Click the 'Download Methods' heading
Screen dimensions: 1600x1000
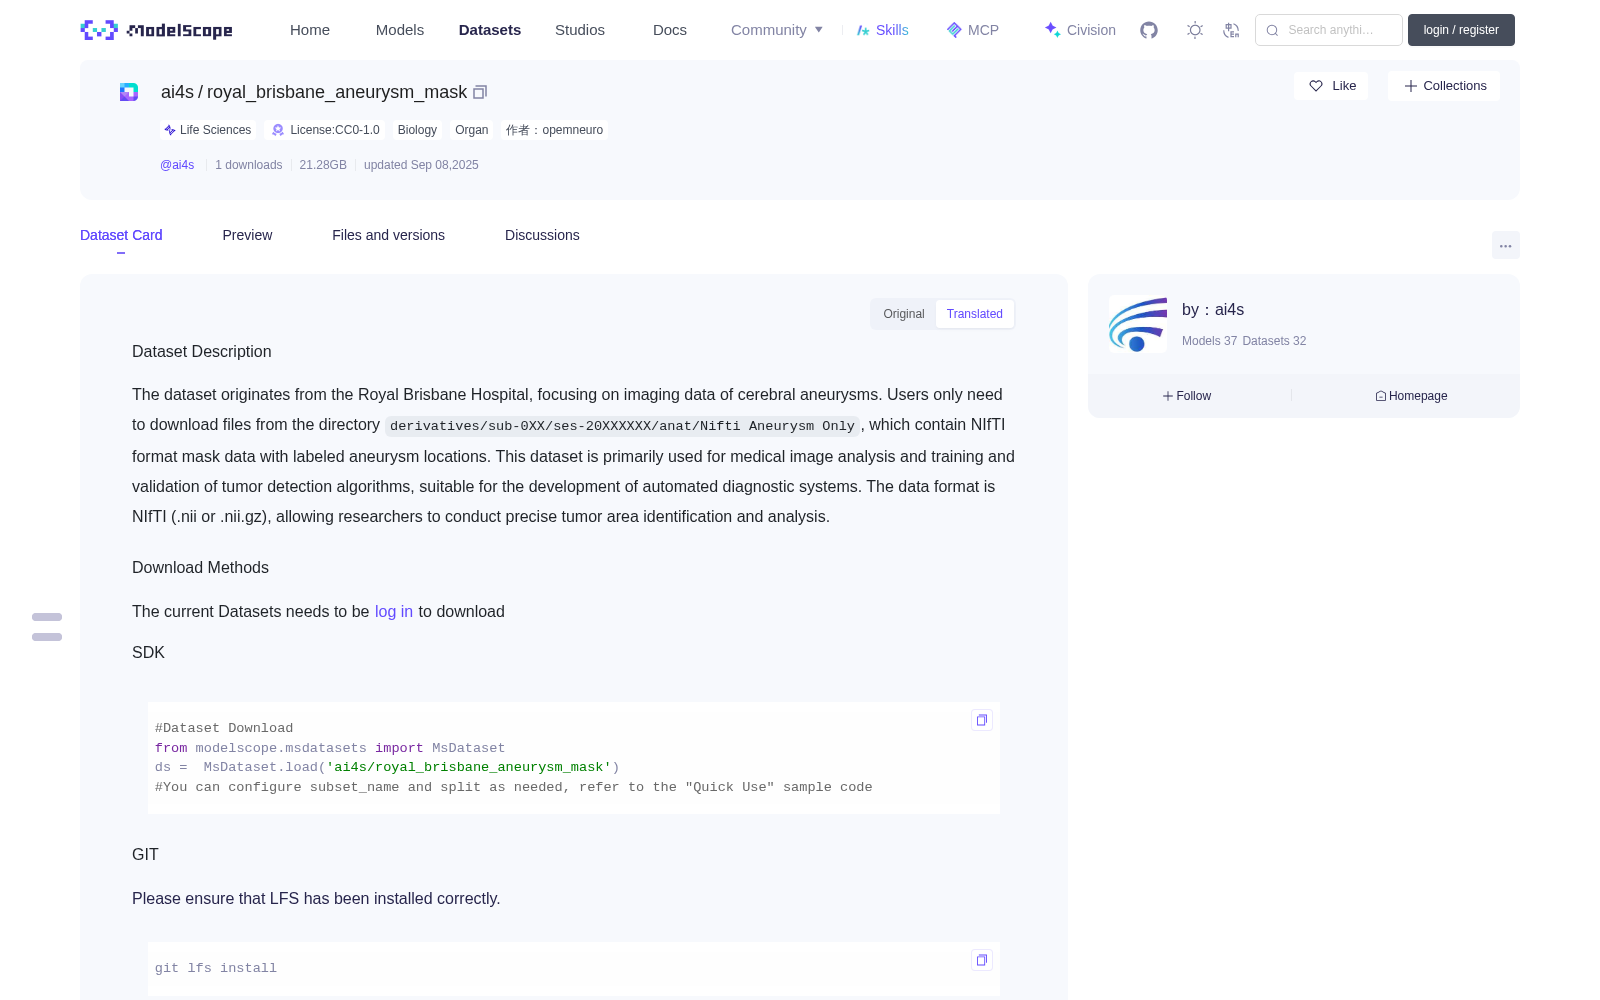point(200,568)
